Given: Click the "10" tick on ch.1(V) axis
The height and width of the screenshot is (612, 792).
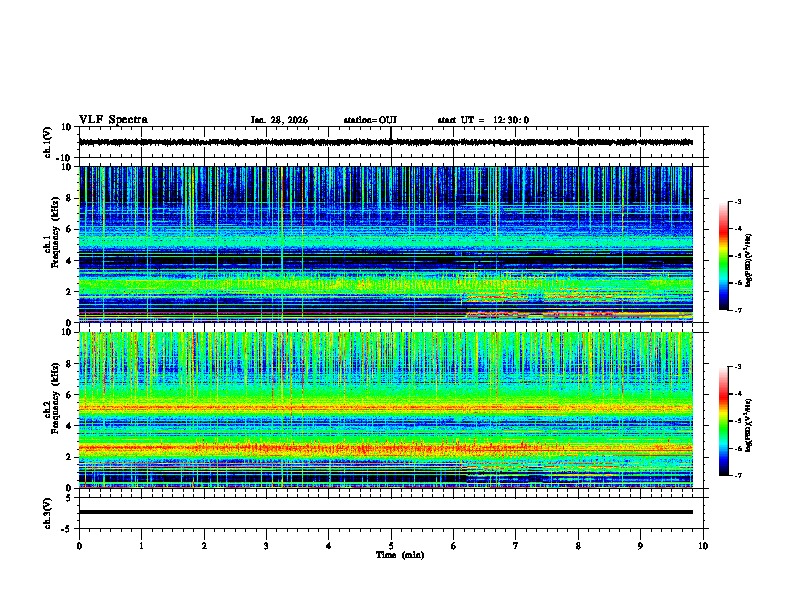Looking at the screenshot, I should click(67, 127).
